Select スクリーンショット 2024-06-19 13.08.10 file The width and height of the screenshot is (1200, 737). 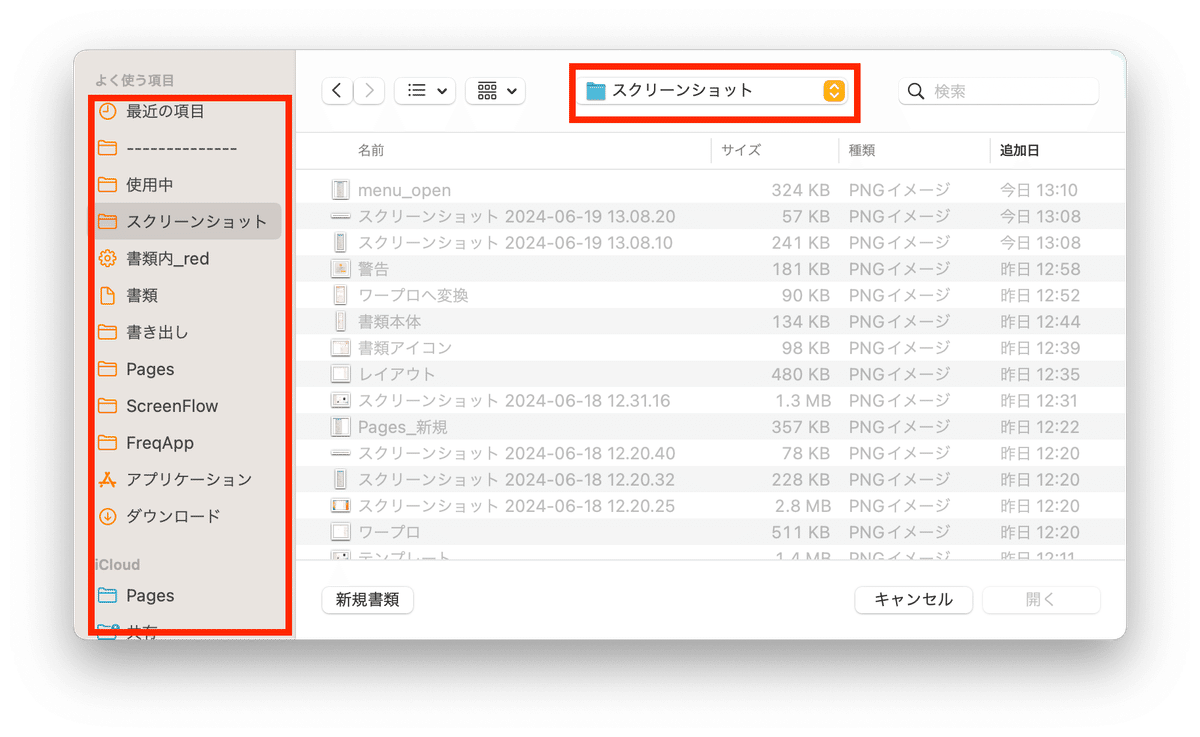tap(710, 243)
